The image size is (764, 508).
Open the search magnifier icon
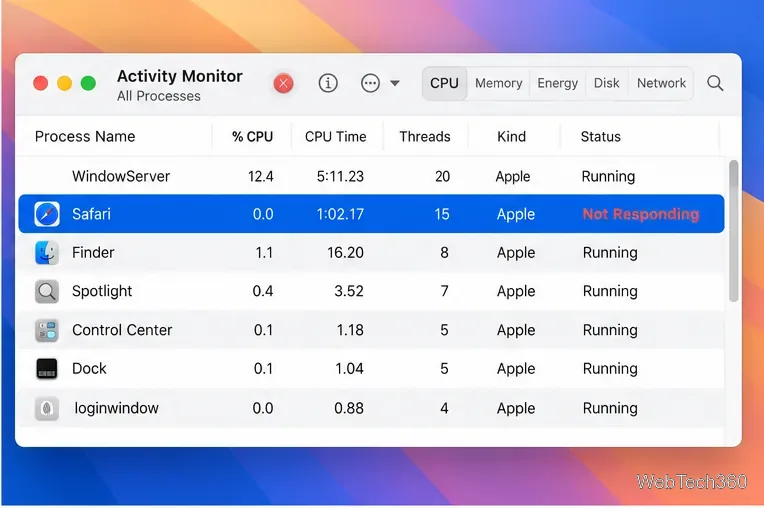click(x=715, y=83)
